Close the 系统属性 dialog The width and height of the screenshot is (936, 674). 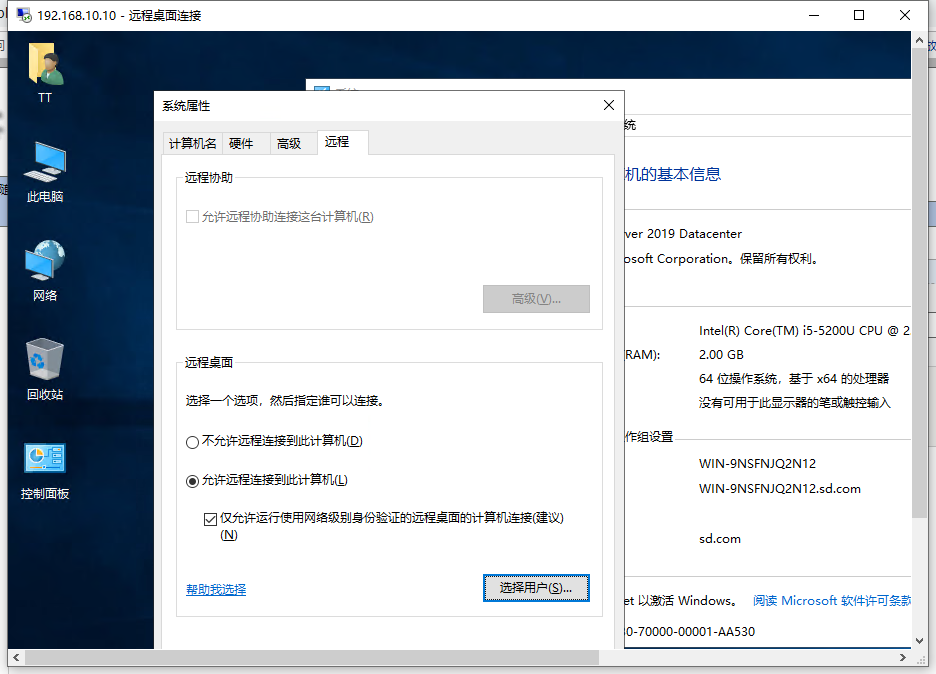pos(609,105)
